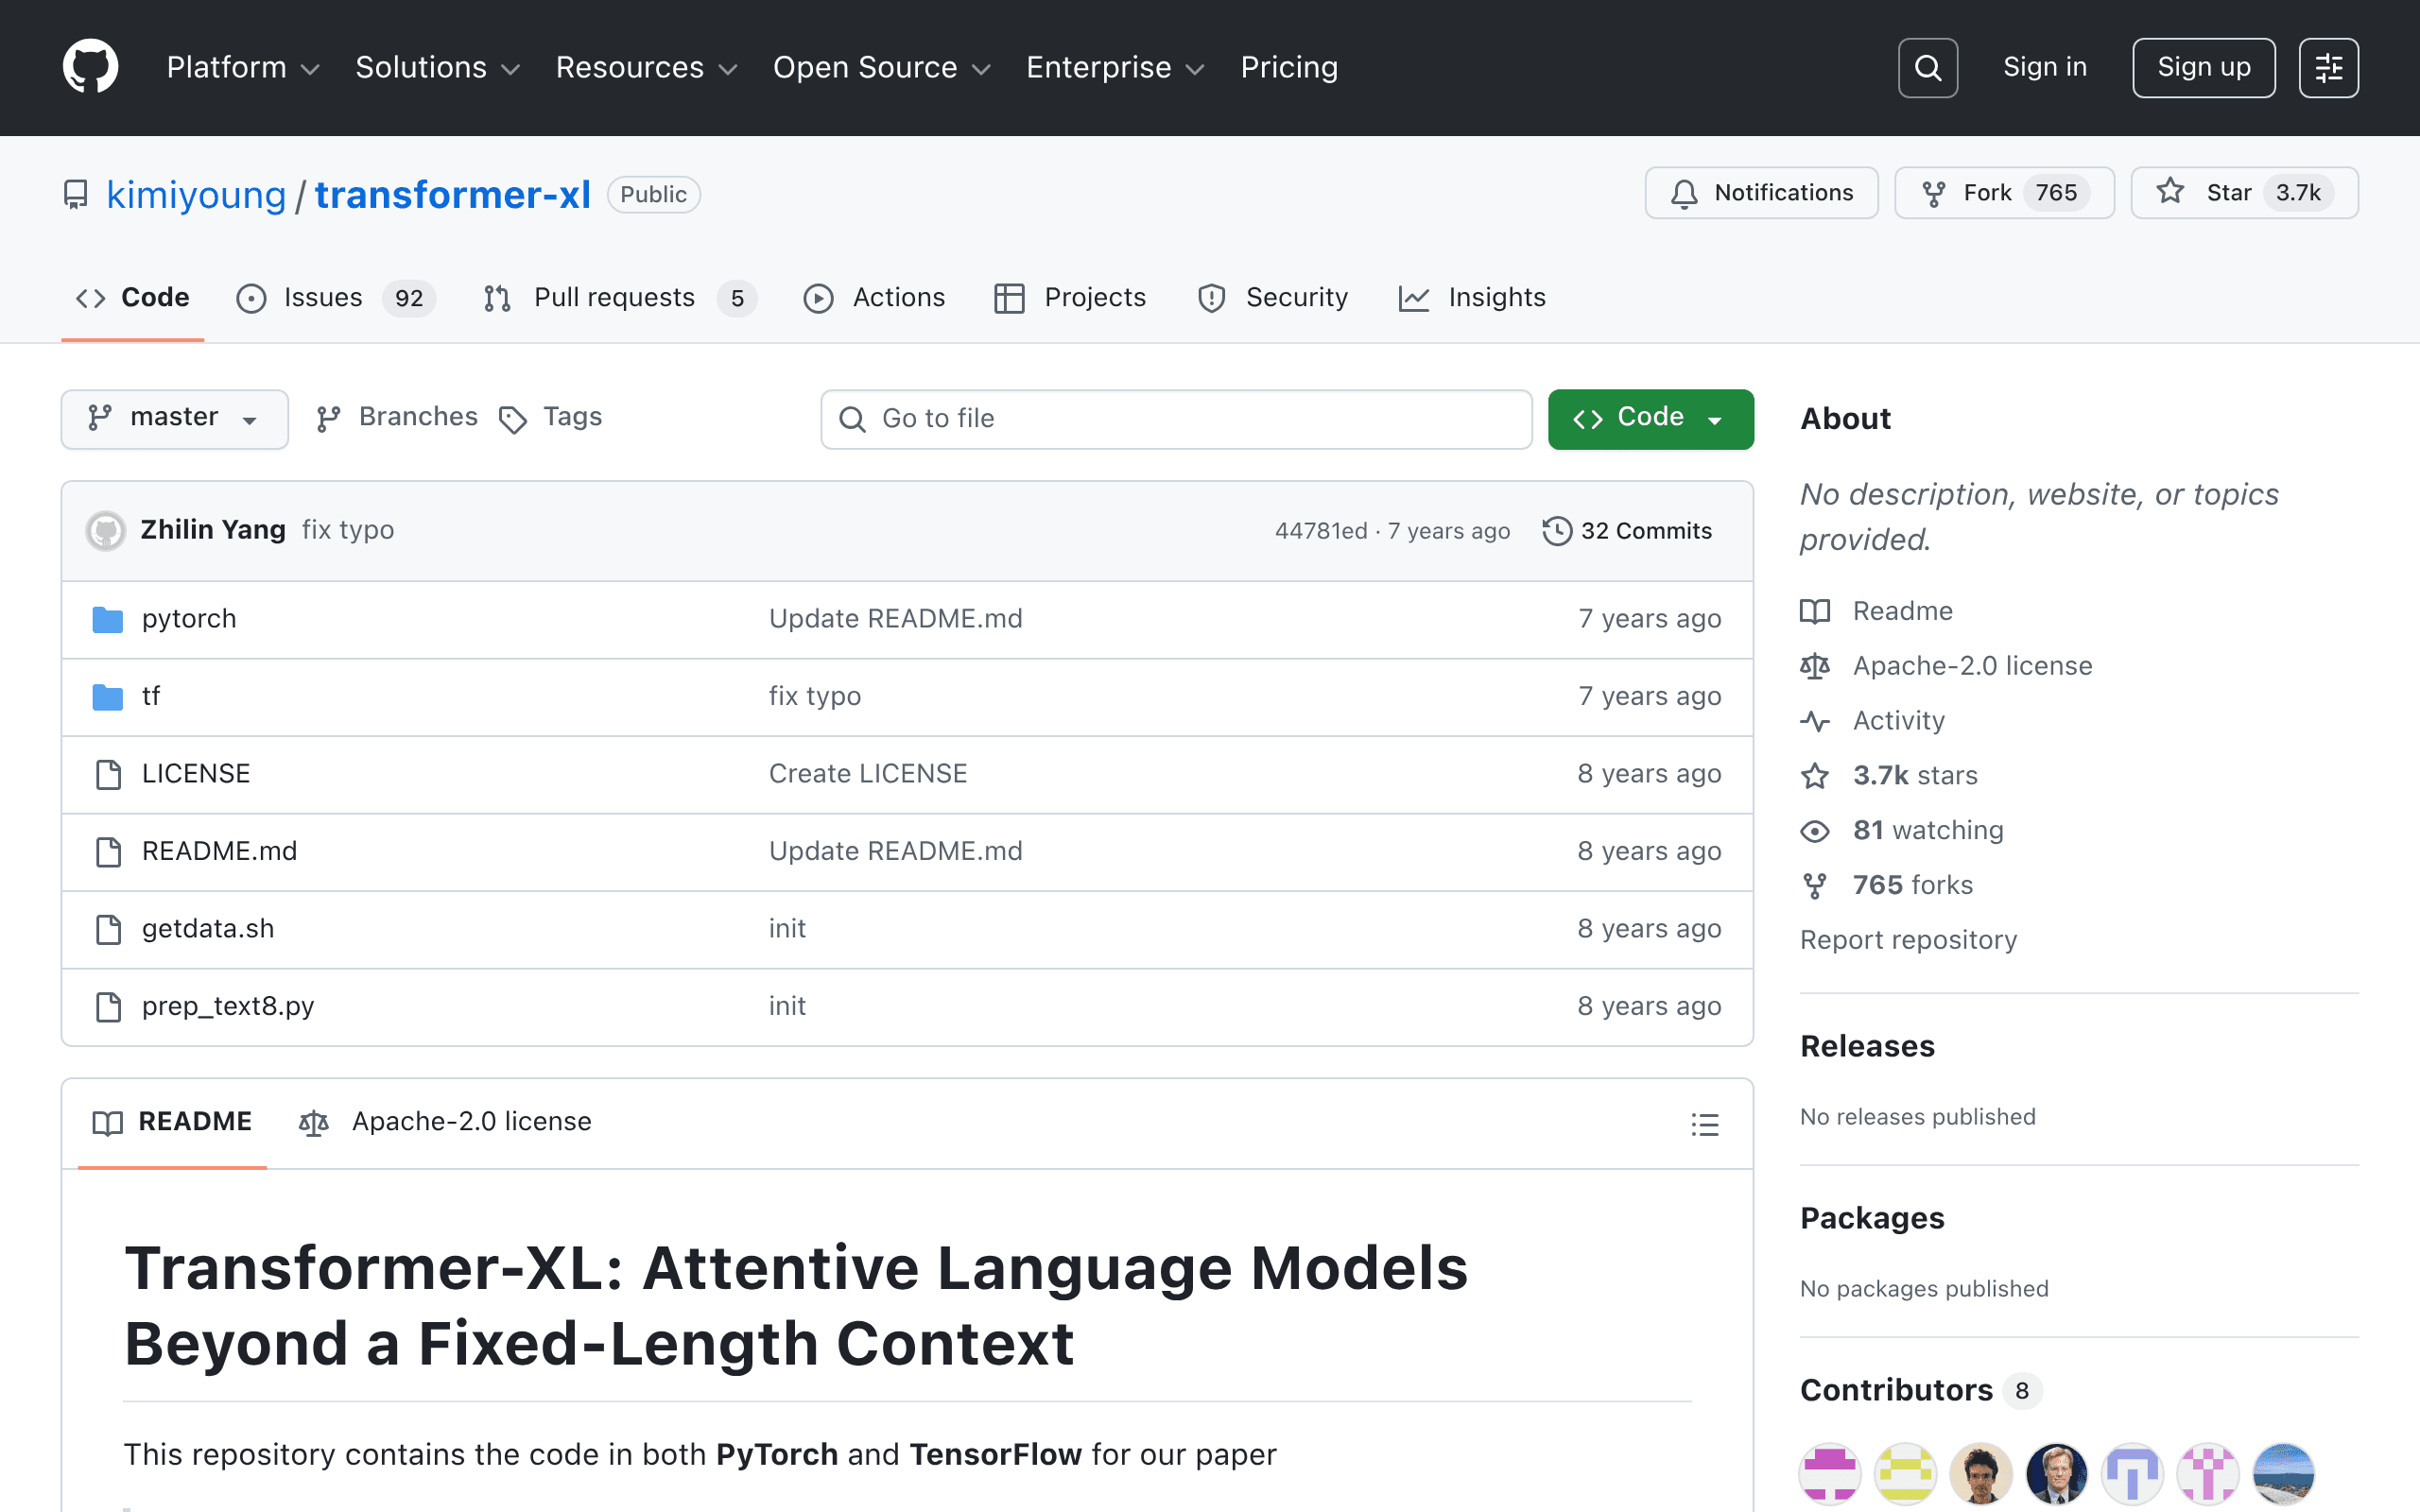Click the README.md file icon
Viewport: 2420px width, 1512px height.
point(108,852)
